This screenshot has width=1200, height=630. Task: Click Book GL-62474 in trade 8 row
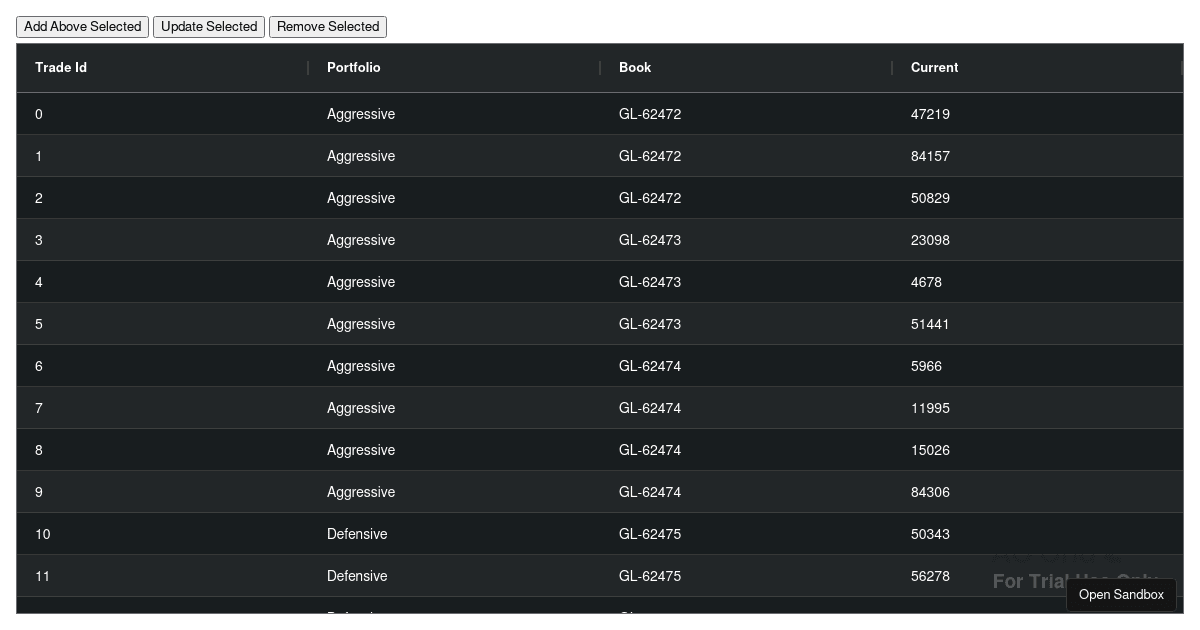(x=650, y=450)
